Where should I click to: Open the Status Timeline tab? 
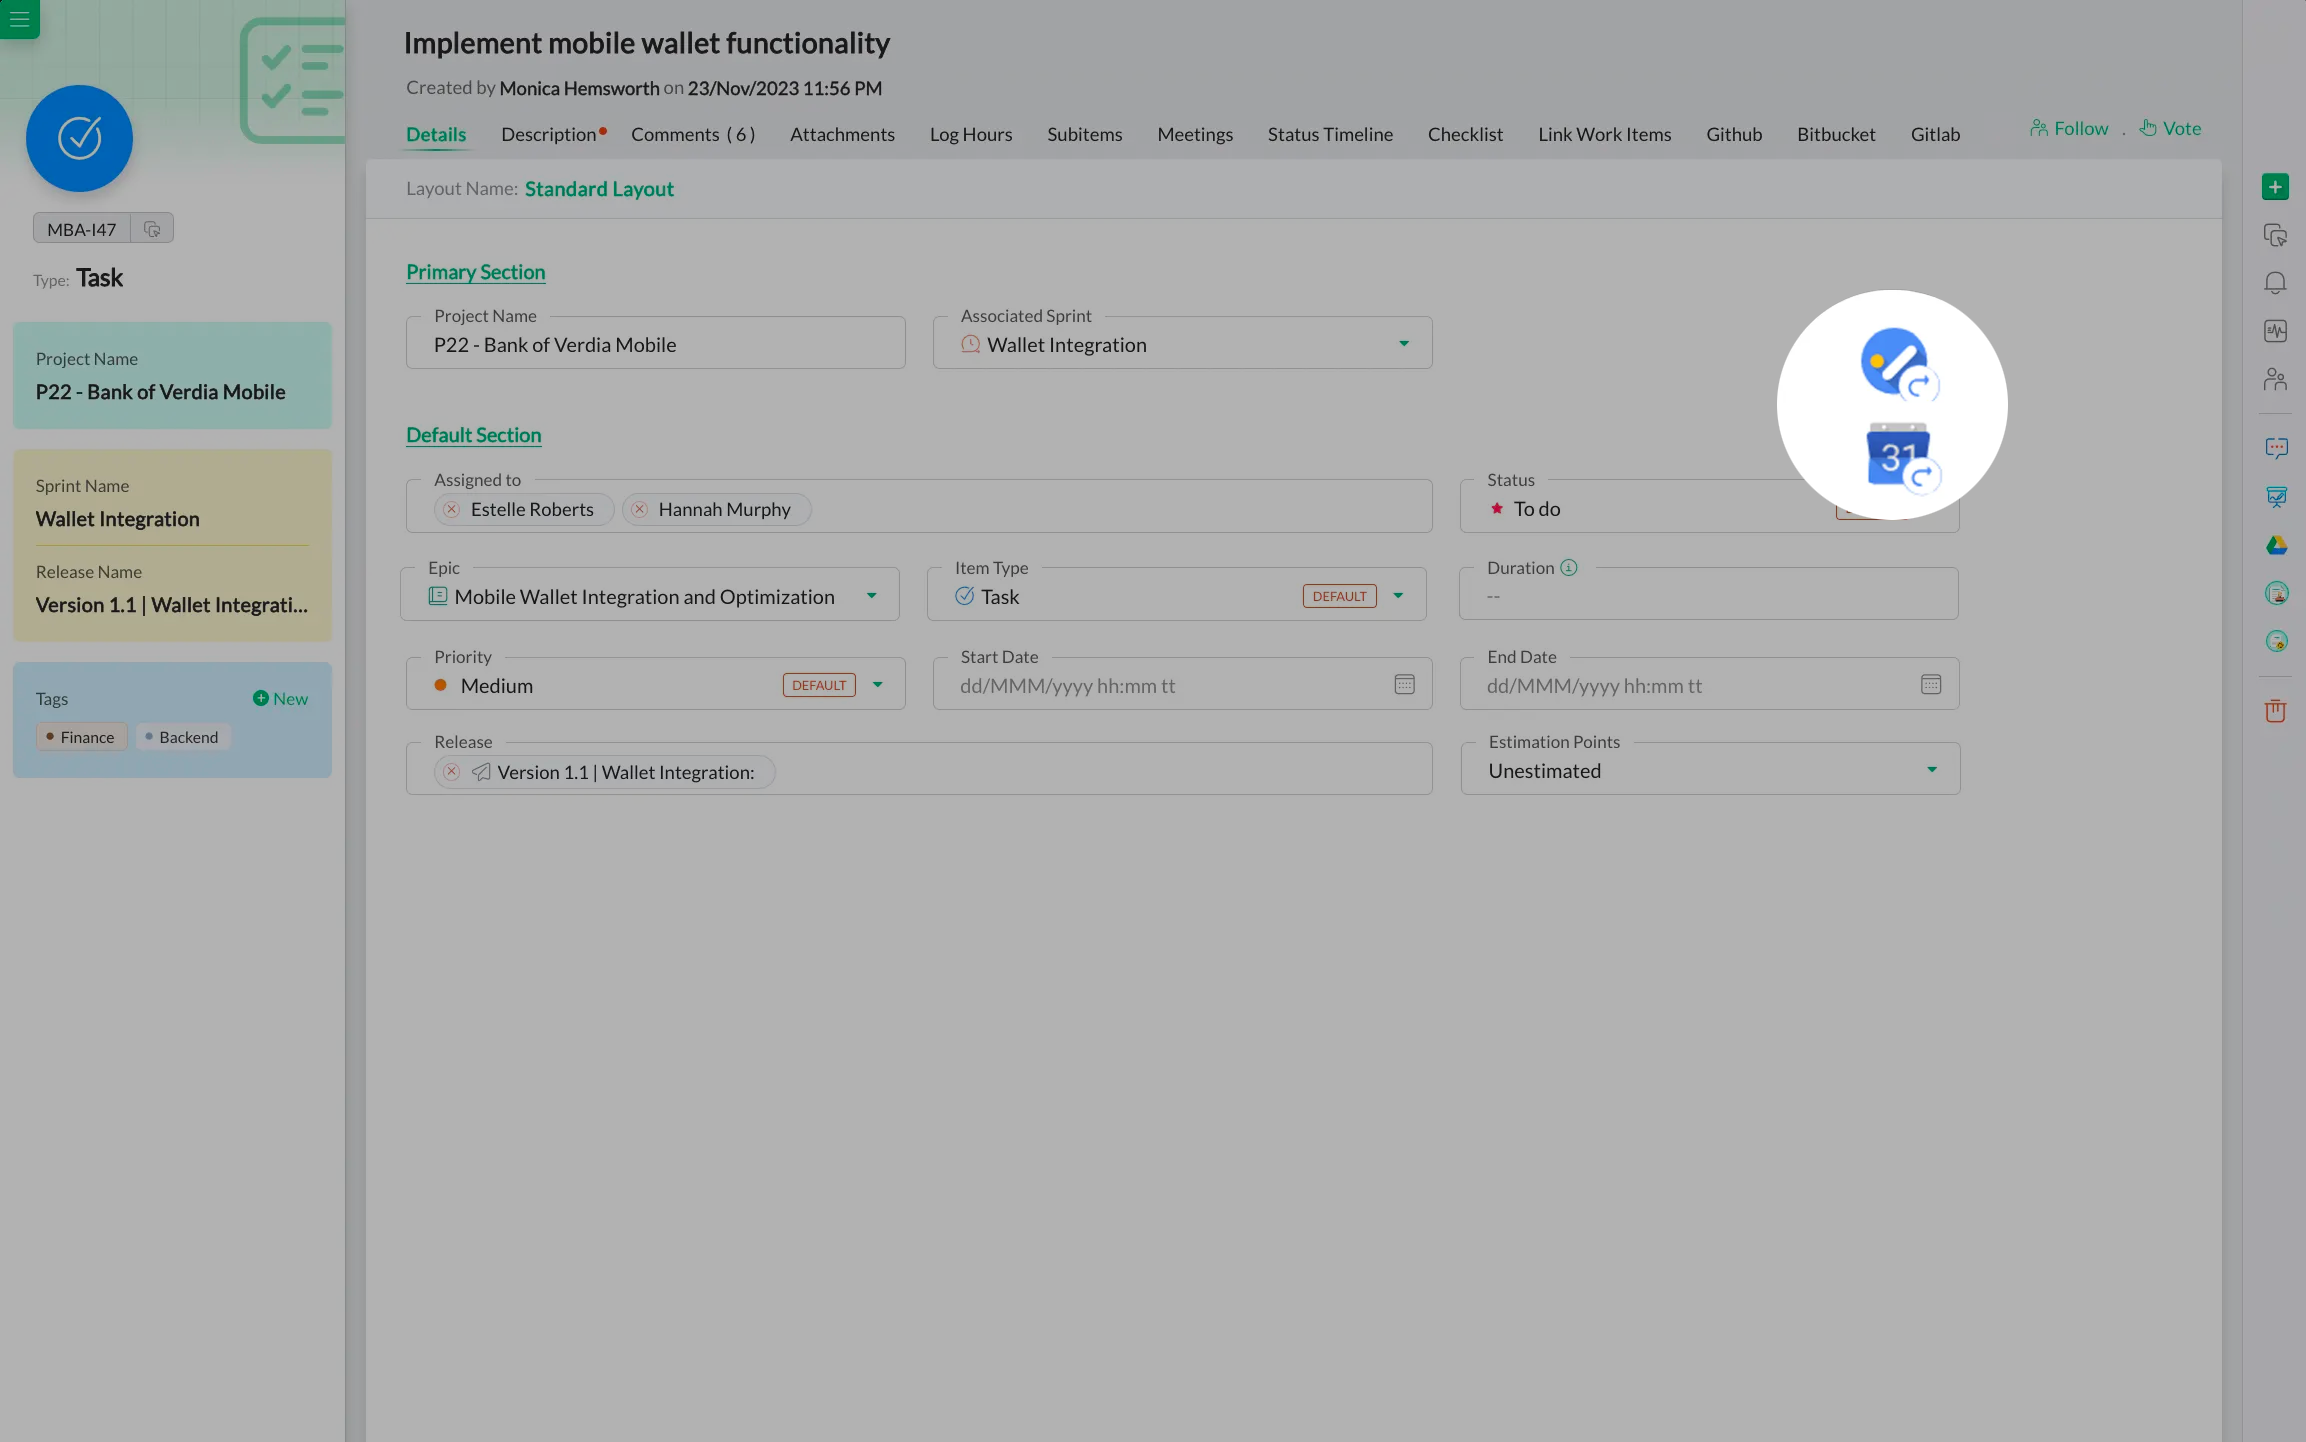pos(1329,134)
